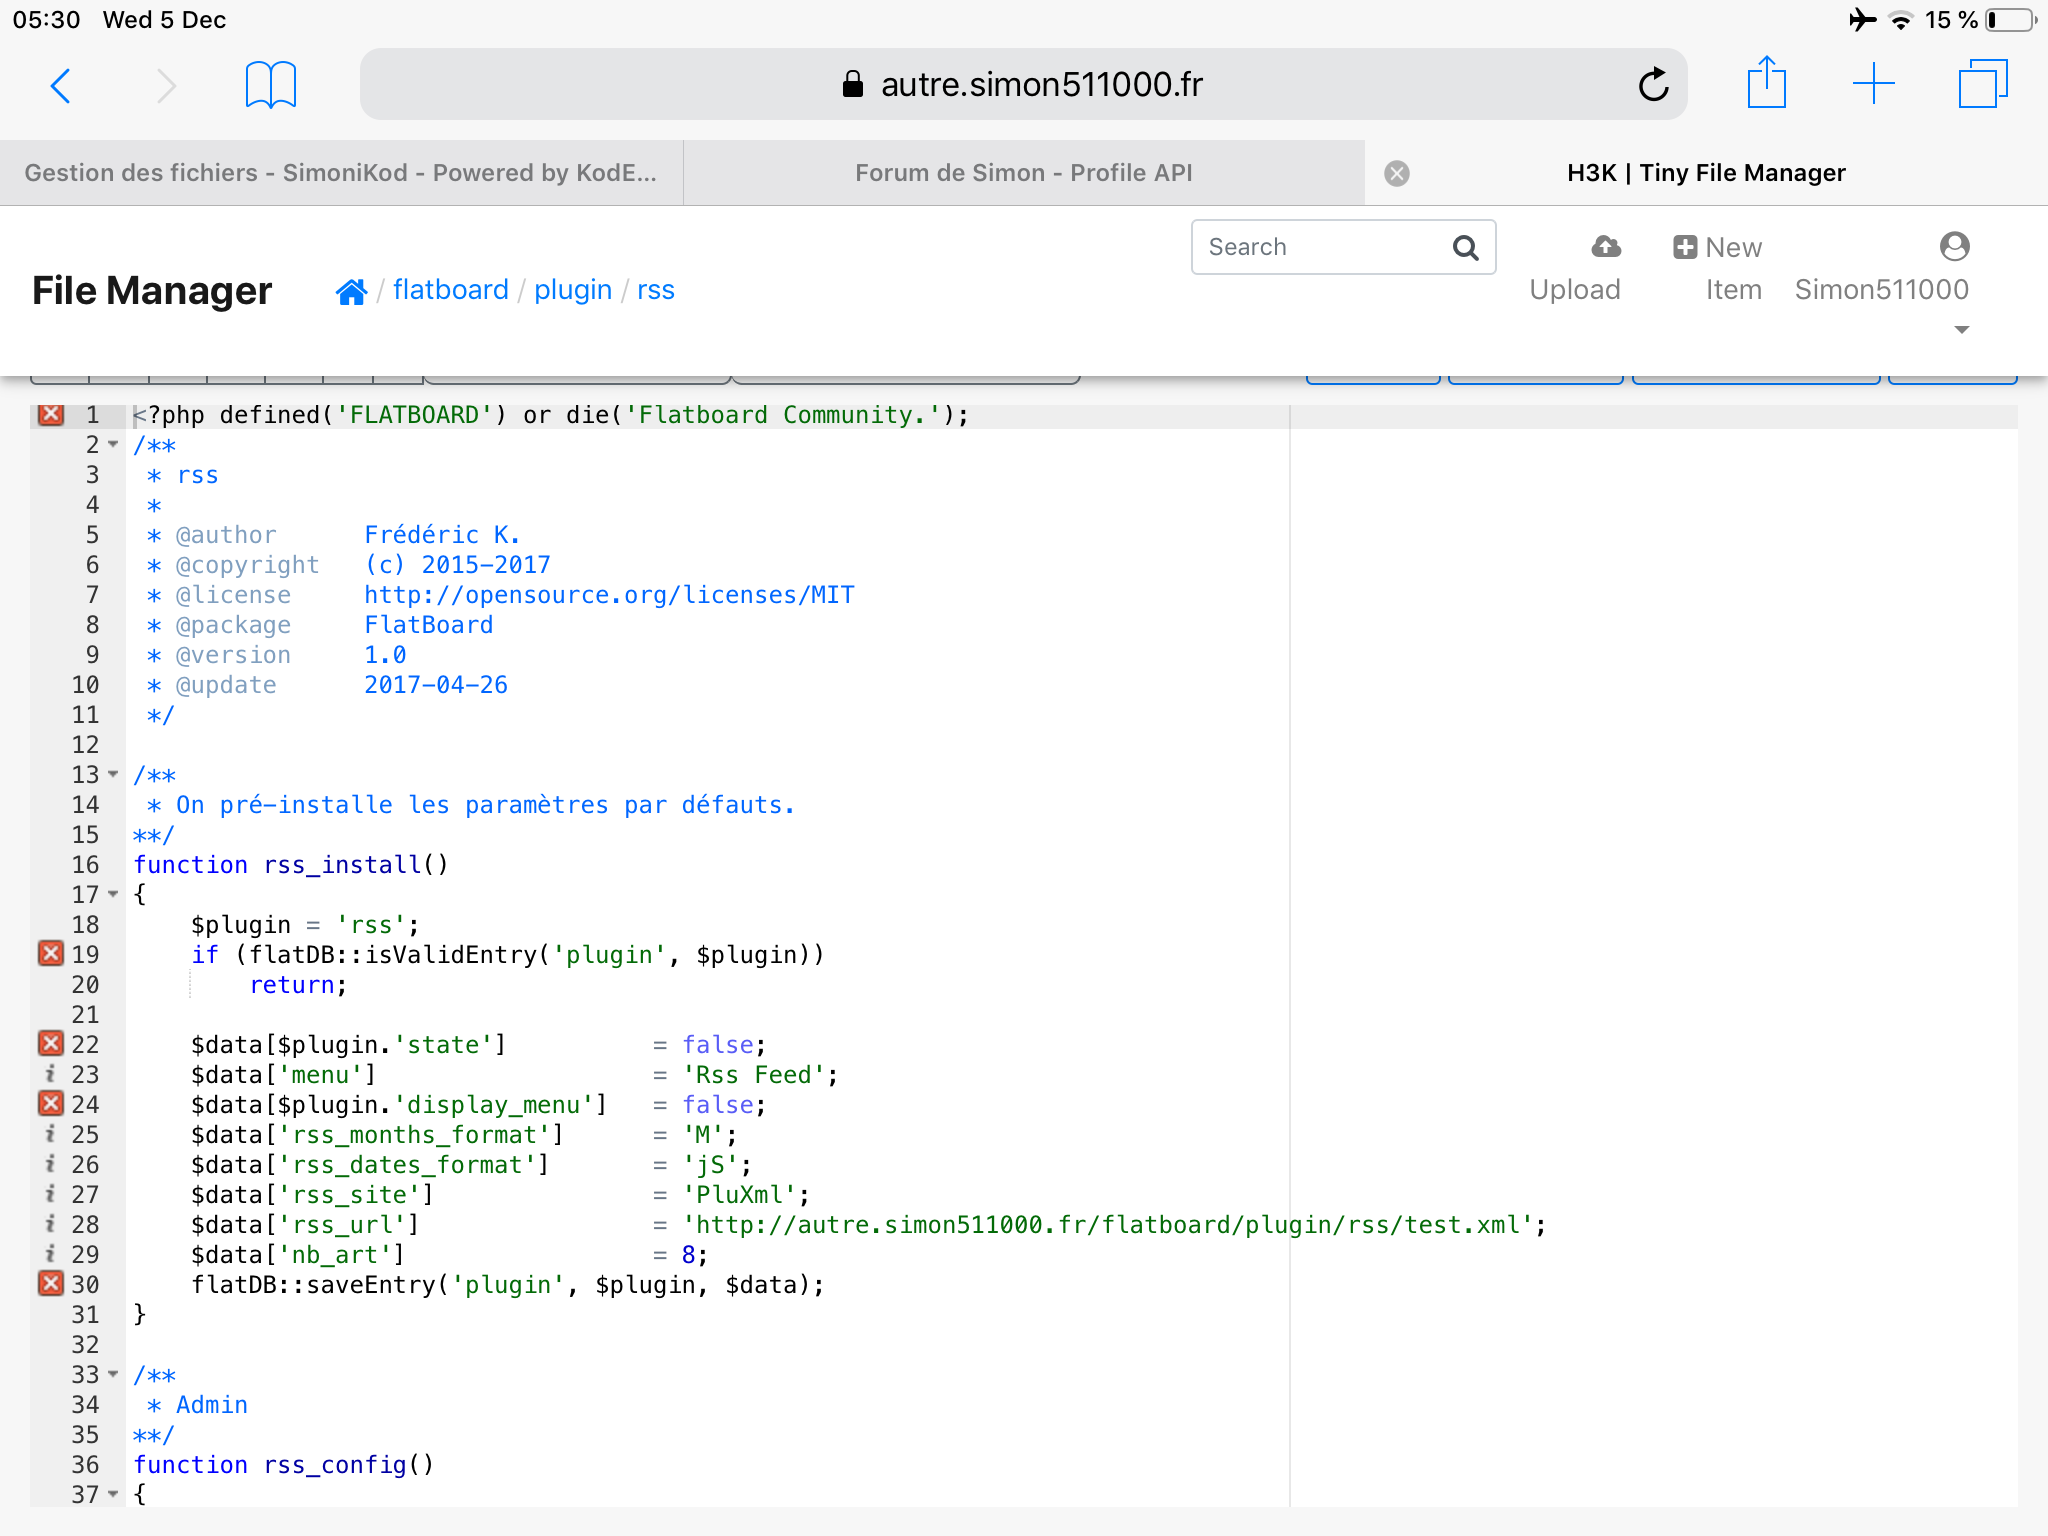Viewport: 2048px width, 1536px height.
Task: Open the Simon511000 account dropdown arrow
Action: [1961, 329]
